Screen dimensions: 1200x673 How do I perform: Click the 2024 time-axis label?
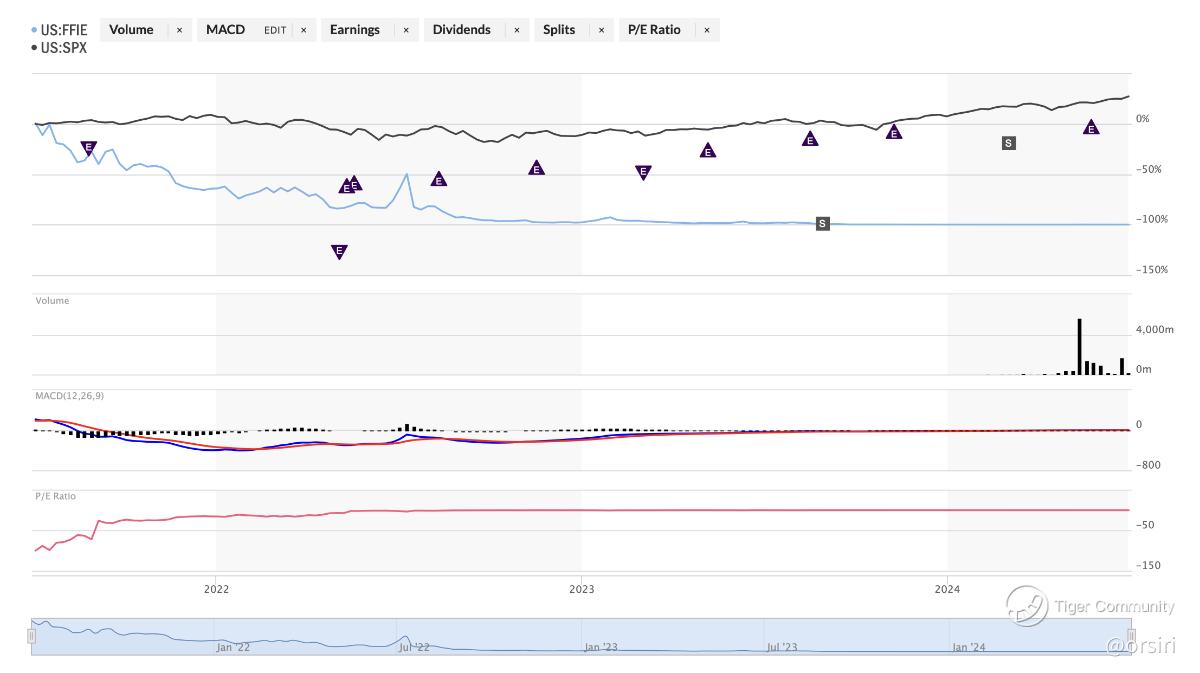point(948,589)
